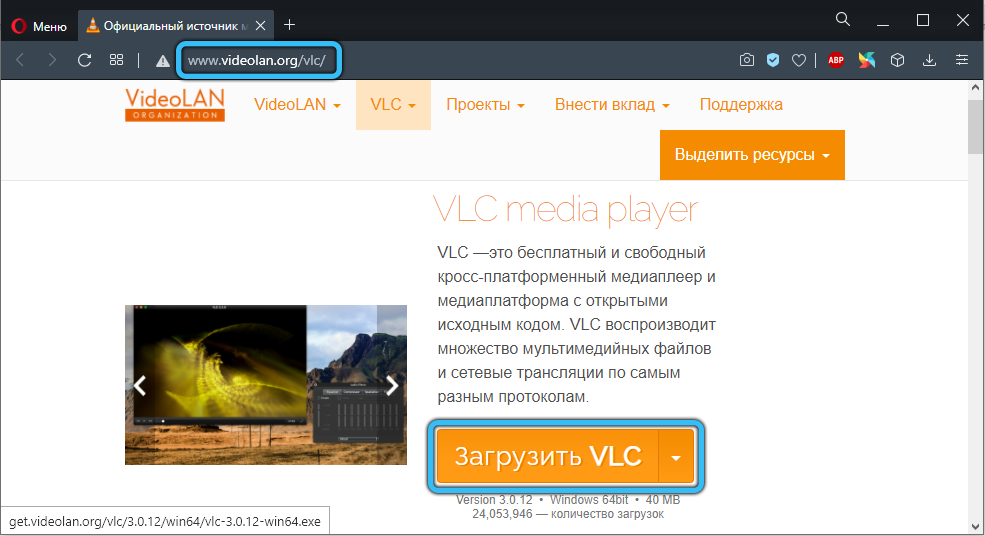Add page to bookmarks heart icon
The height and width of the screenshot is (536, 985).
coord(798,60)
